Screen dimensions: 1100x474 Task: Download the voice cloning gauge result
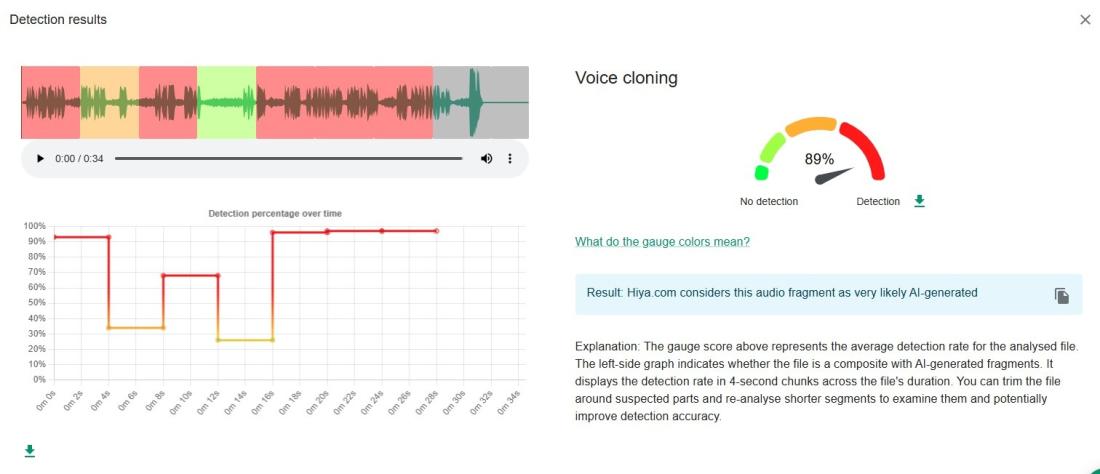click(919, 201)
